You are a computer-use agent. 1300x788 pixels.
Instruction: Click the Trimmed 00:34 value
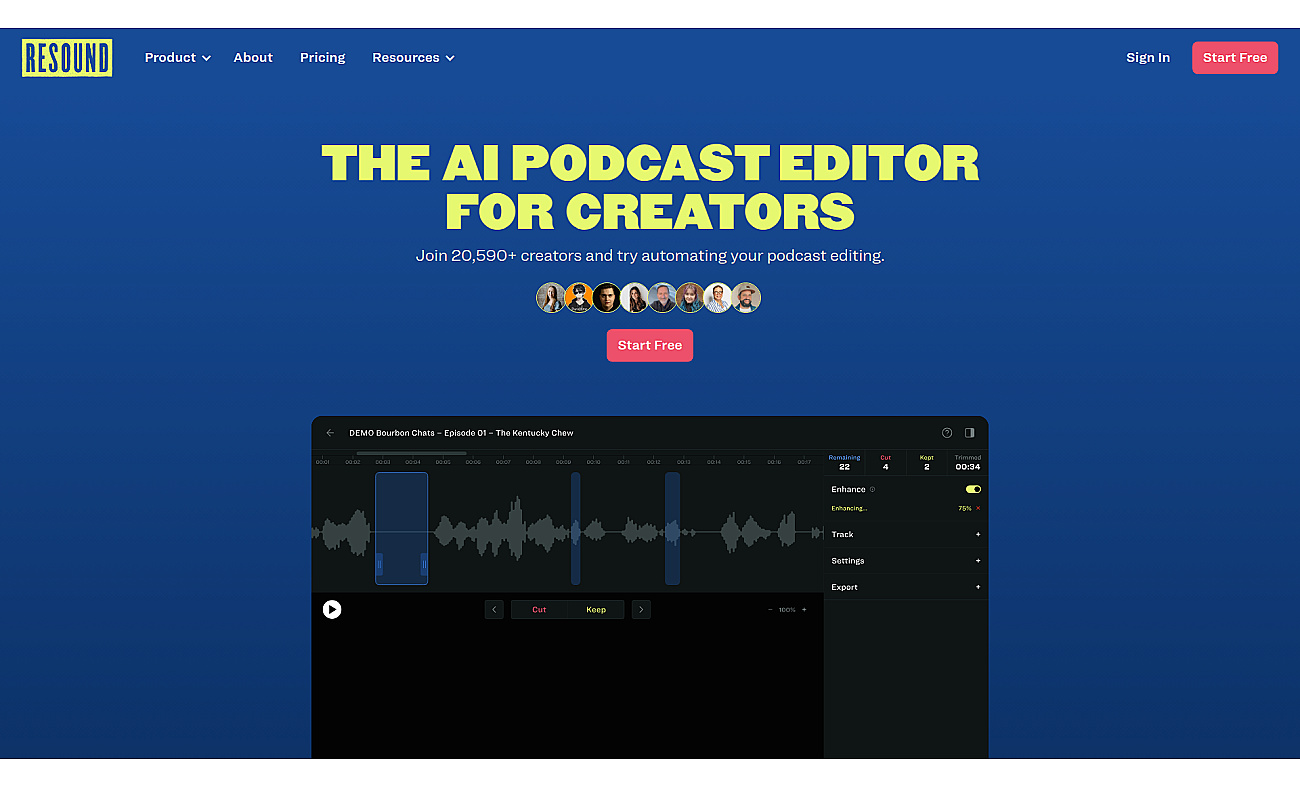[968, 467]
